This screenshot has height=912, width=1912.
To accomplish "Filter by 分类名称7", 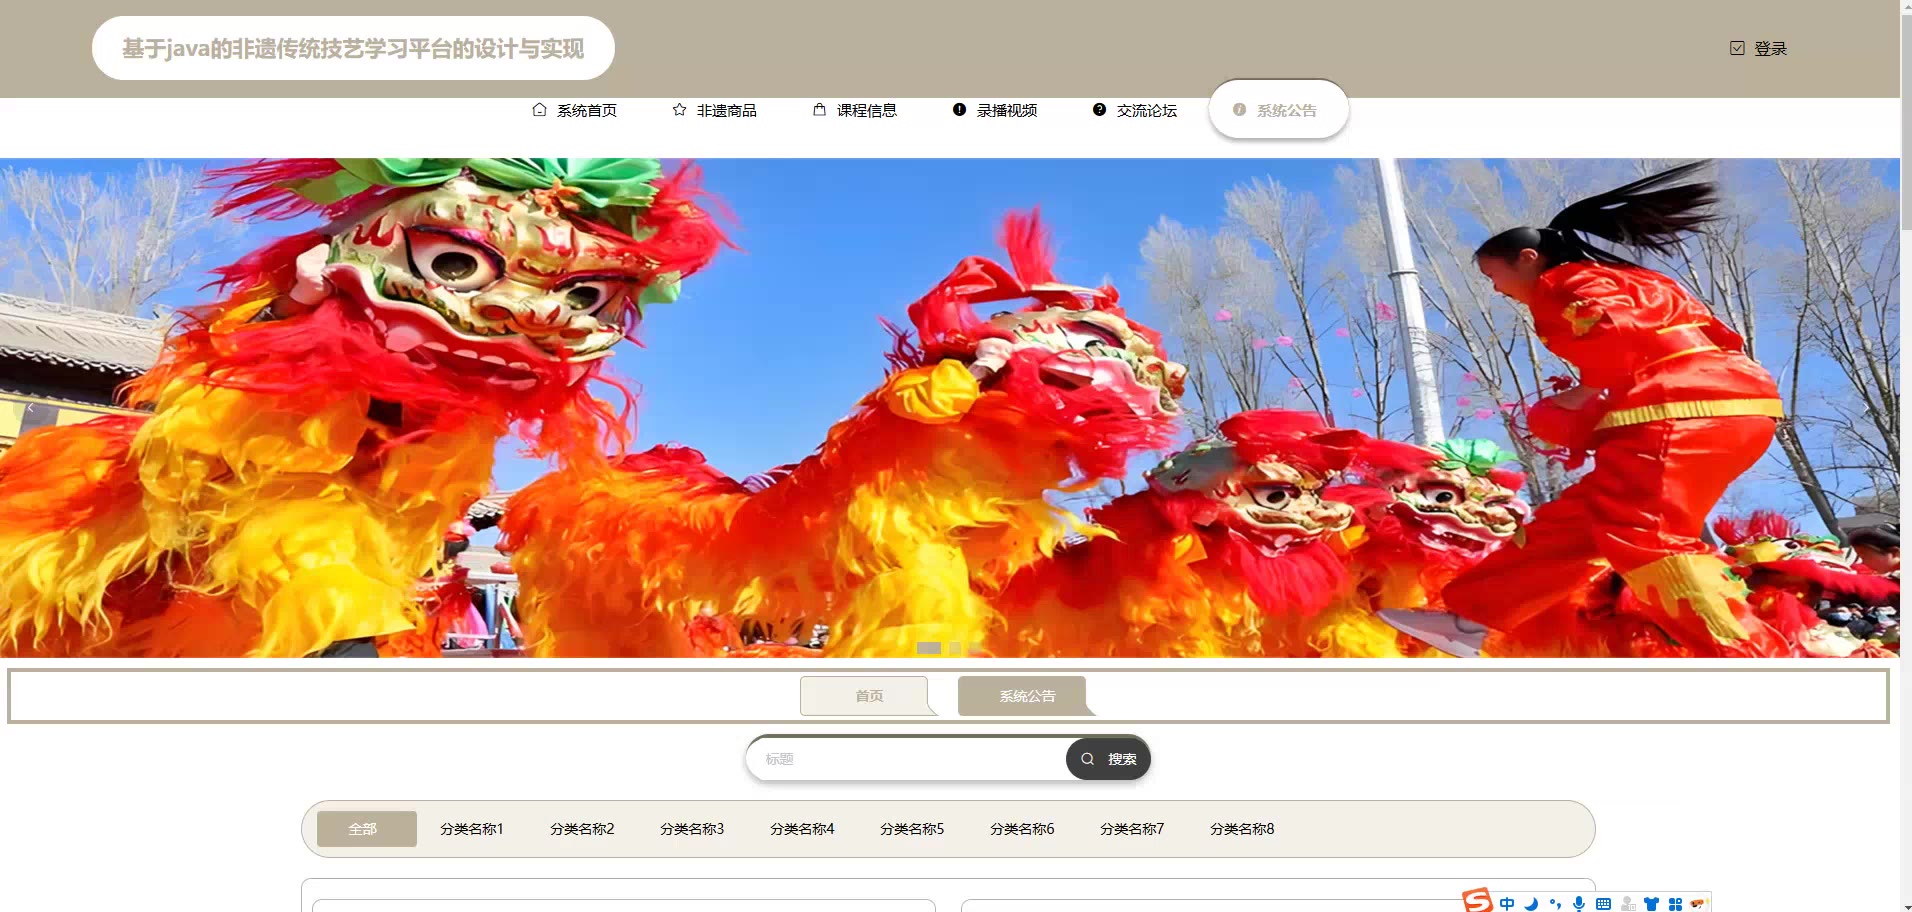I will click(x=1132, y=829).
